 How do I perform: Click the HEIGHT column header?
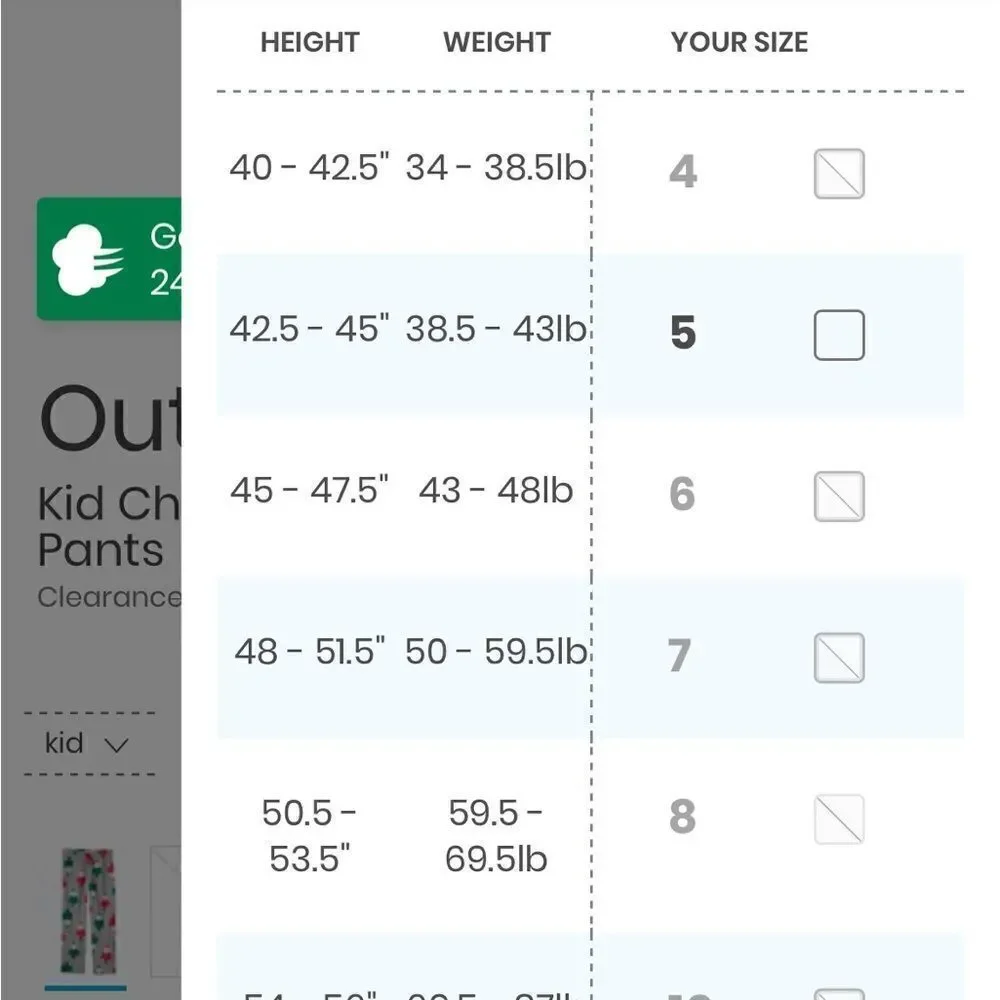click(x=310, y=42)
